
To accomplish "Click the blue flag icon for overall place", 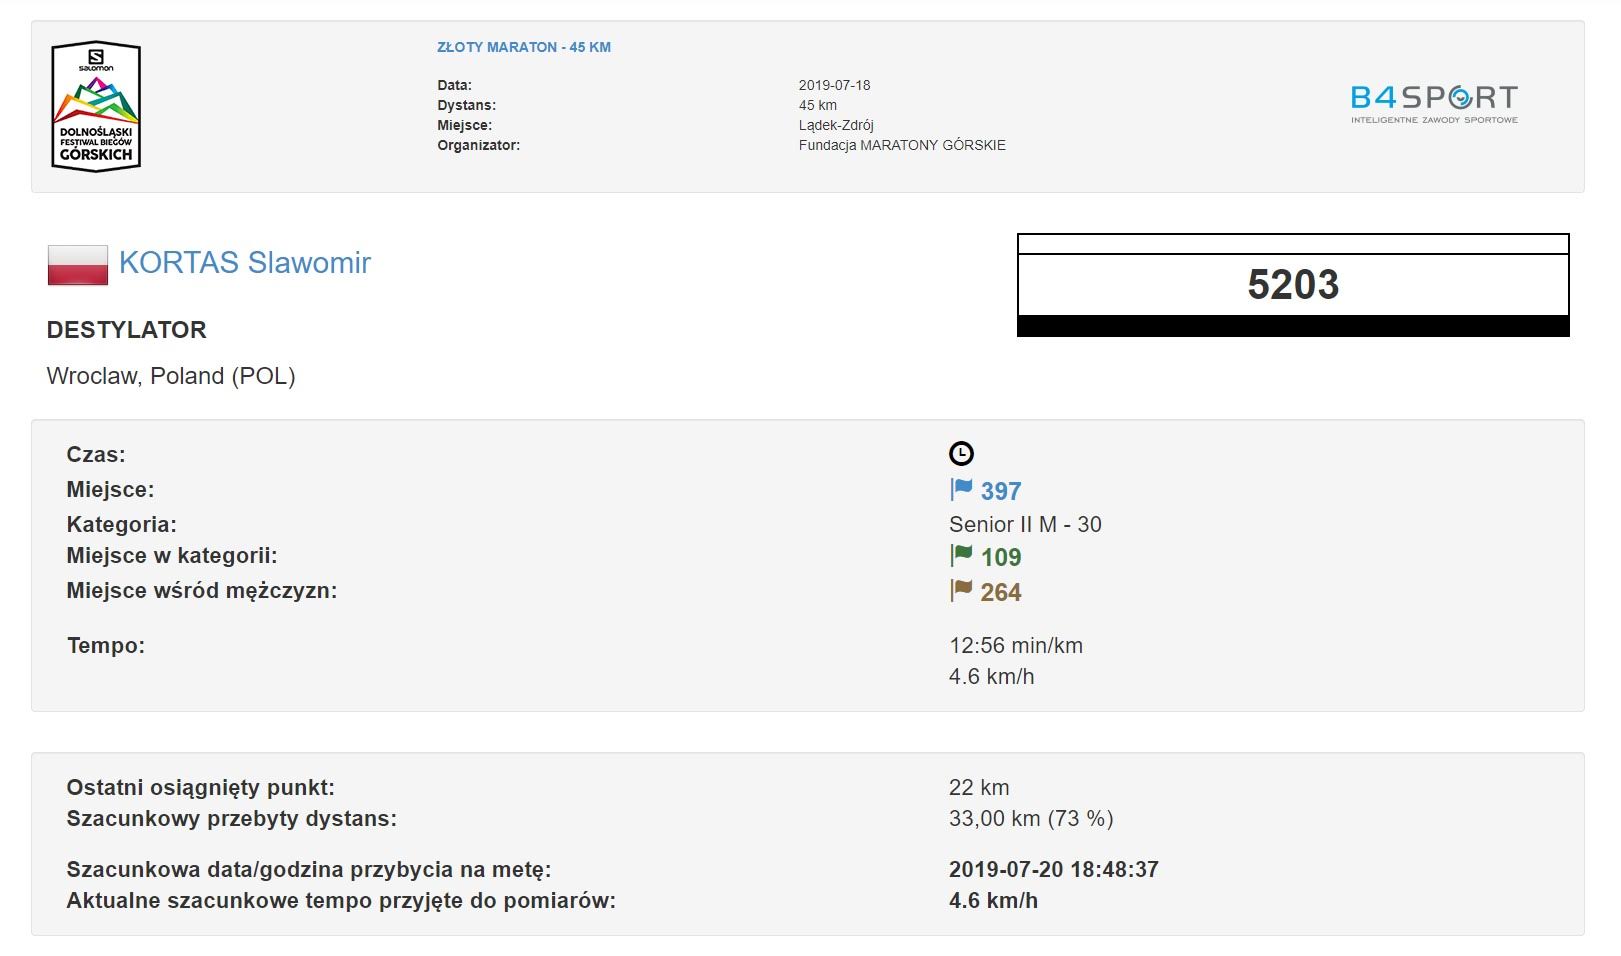I will point(961,490).
